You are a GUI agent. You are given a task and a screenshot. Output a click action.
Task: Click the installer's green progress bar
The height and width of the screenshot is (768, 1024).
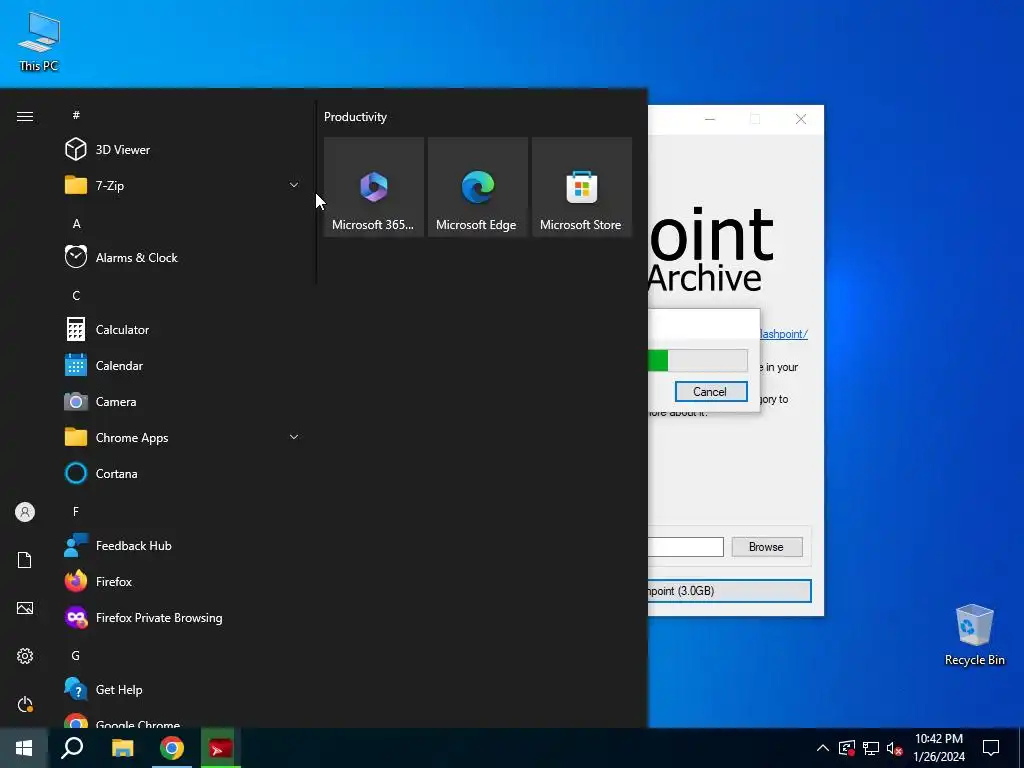point(697,360)
